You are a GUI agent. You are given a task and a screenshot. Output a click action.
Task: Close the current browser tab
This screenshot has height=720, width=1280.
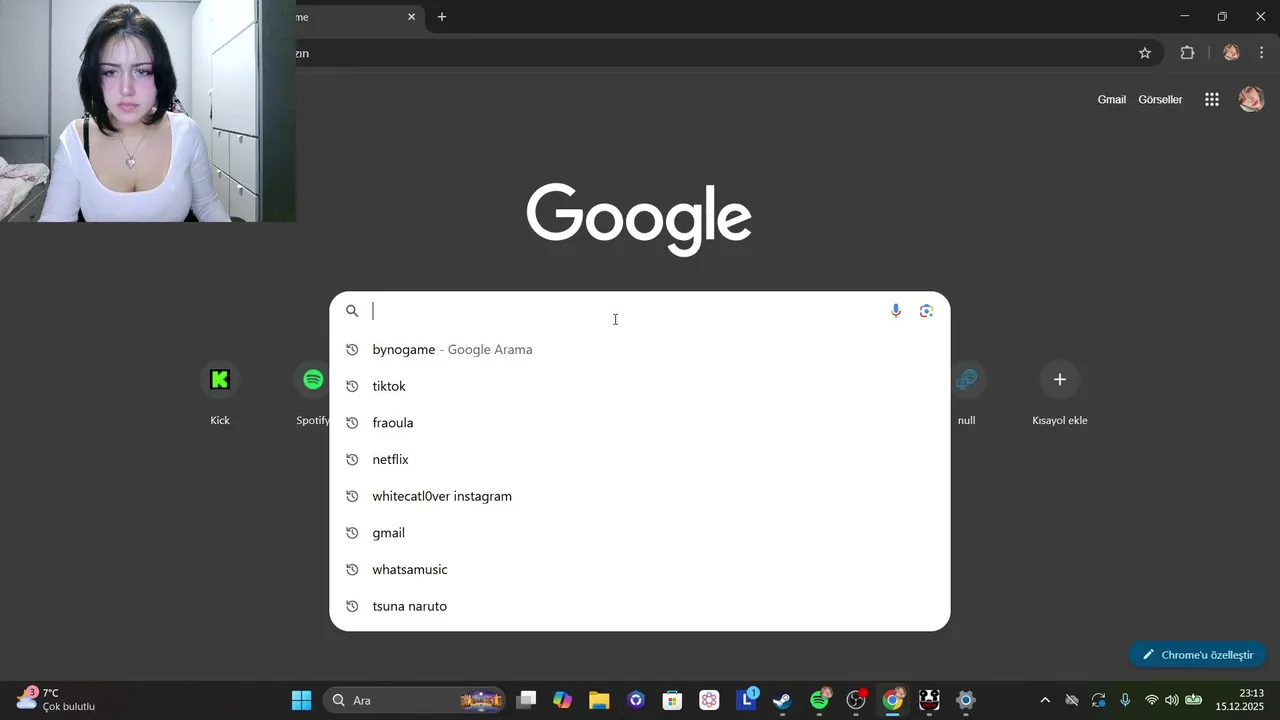point(411,17)
